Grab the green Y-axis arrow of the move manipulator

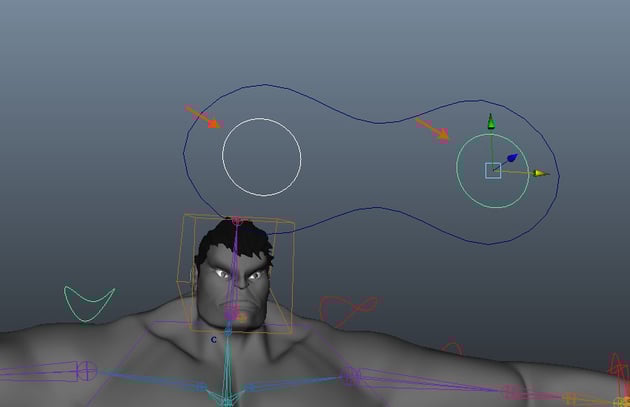tap(491, 121)
